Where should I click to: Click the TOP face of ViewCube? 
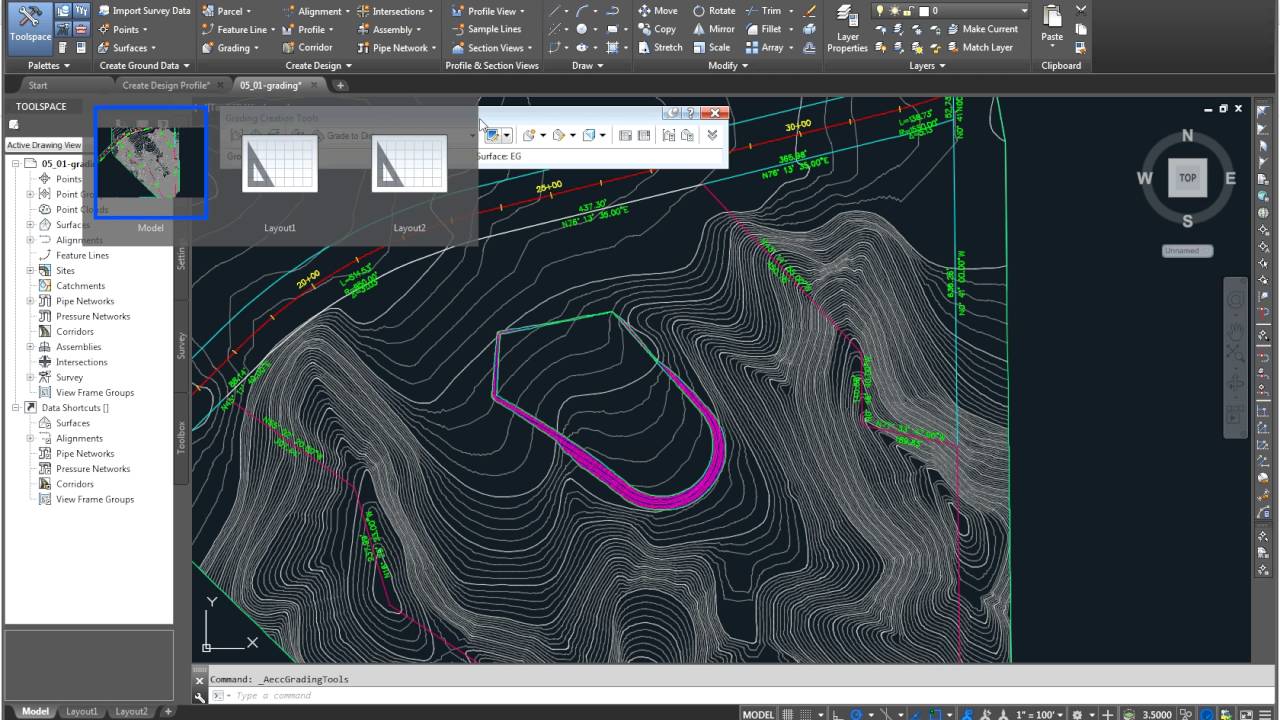1187,178
